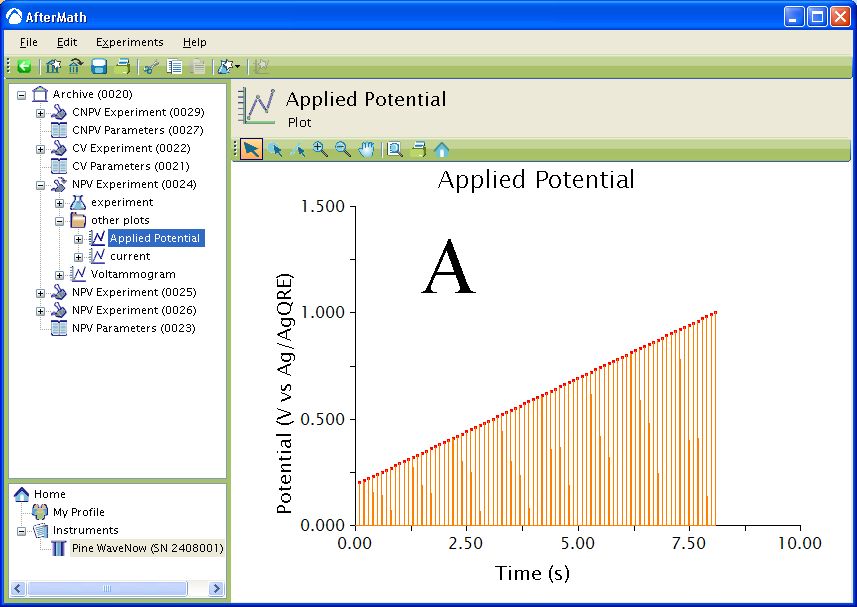
Task: Open the Edit menu
Action: 67,42
